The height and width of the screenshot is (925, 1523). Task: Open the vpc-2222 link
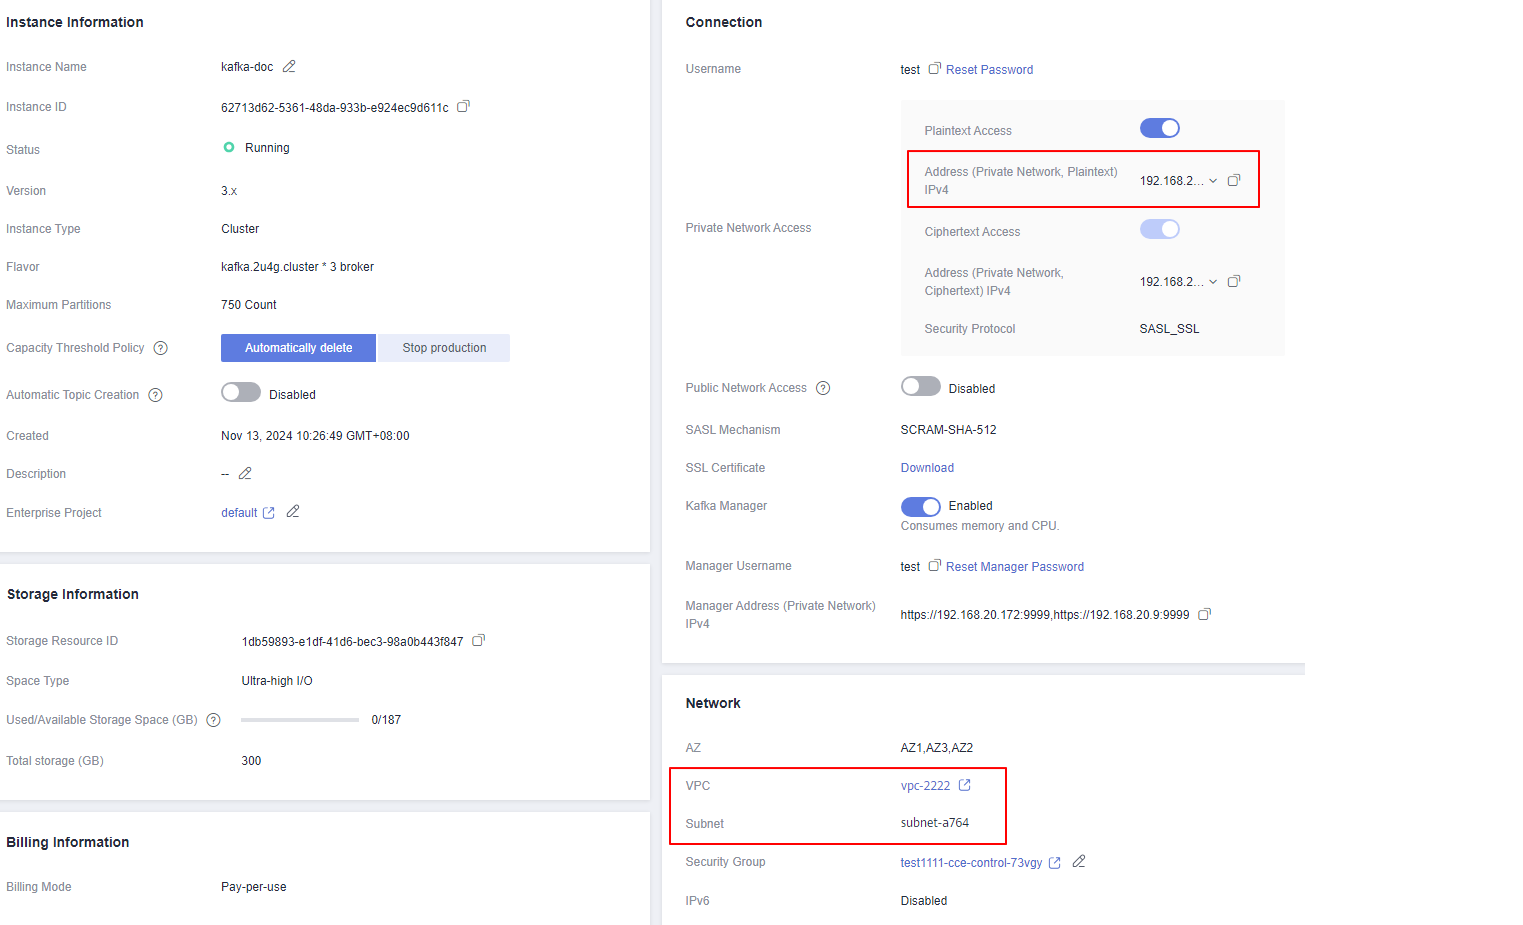click(925, 785)
